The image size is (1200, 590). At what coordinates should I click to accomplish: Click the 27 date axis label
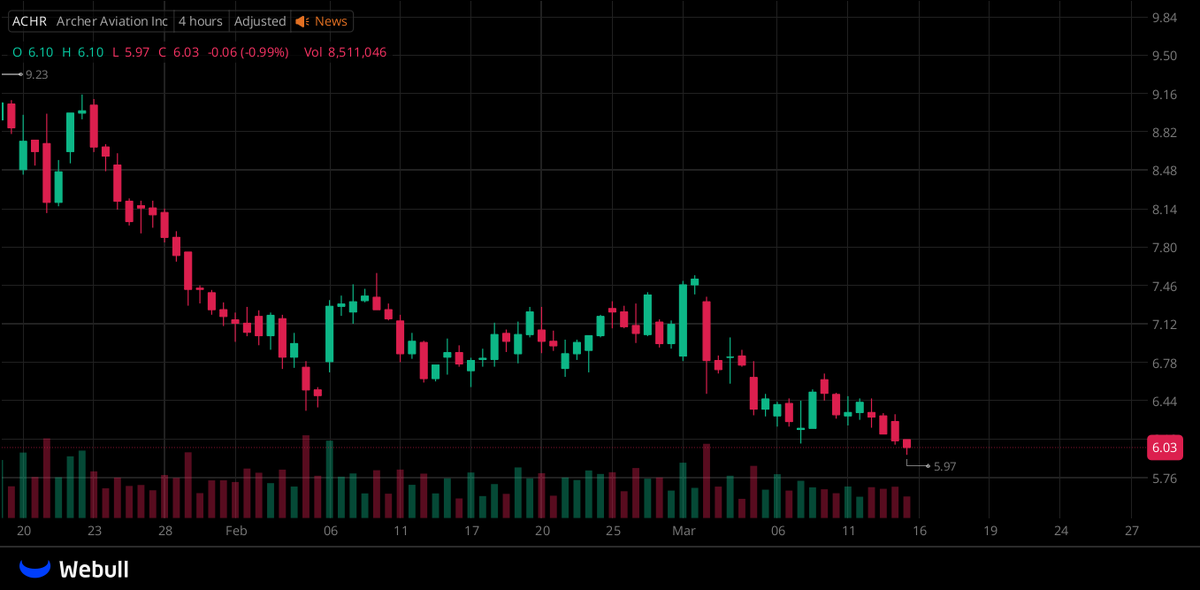click(1132, 531)
